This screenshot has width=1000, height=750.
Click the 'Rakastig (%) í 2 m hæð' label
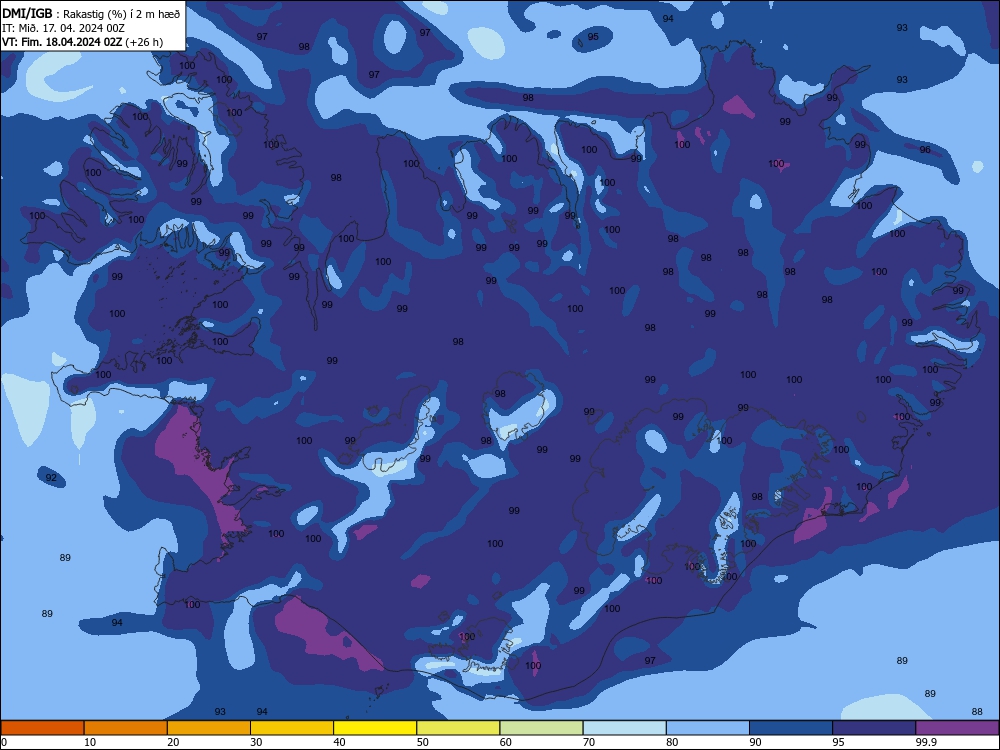pos(121,13)
